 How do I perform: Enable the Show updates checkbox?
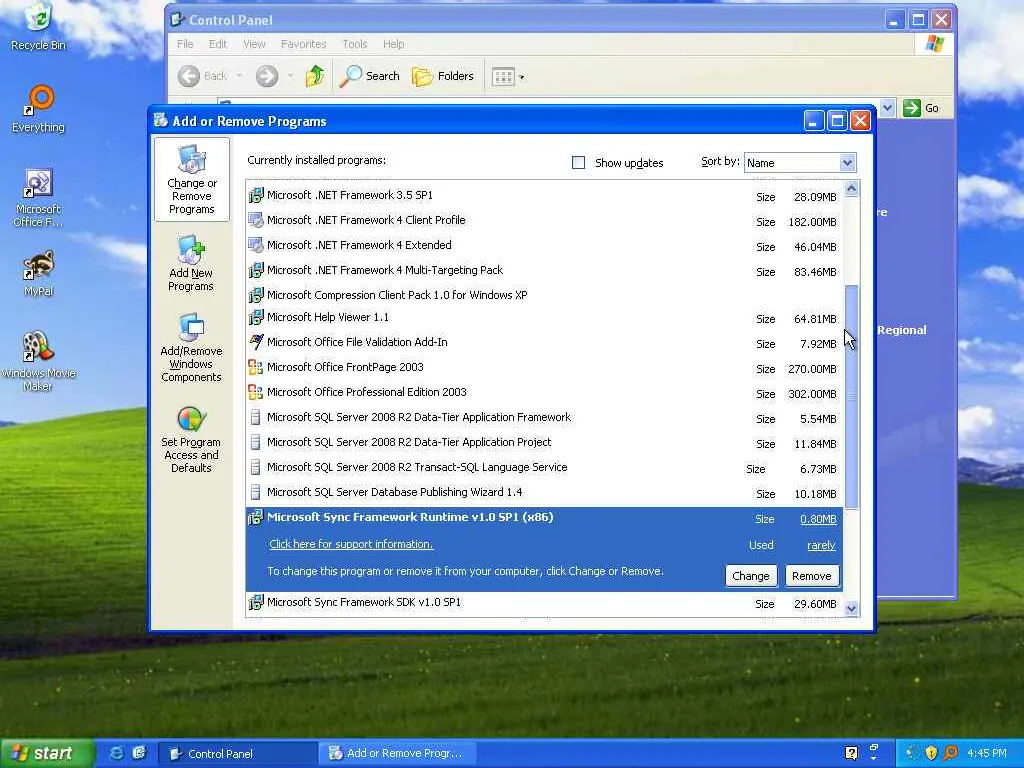click(x=579, y=163)
